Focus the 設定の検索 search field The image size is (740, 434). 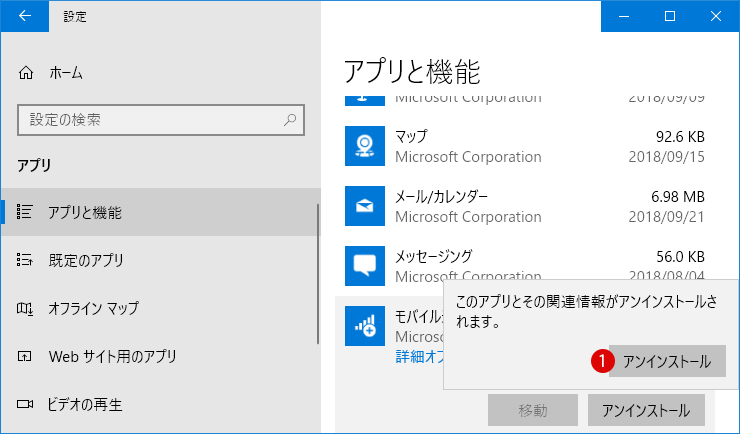click(161, 120)
